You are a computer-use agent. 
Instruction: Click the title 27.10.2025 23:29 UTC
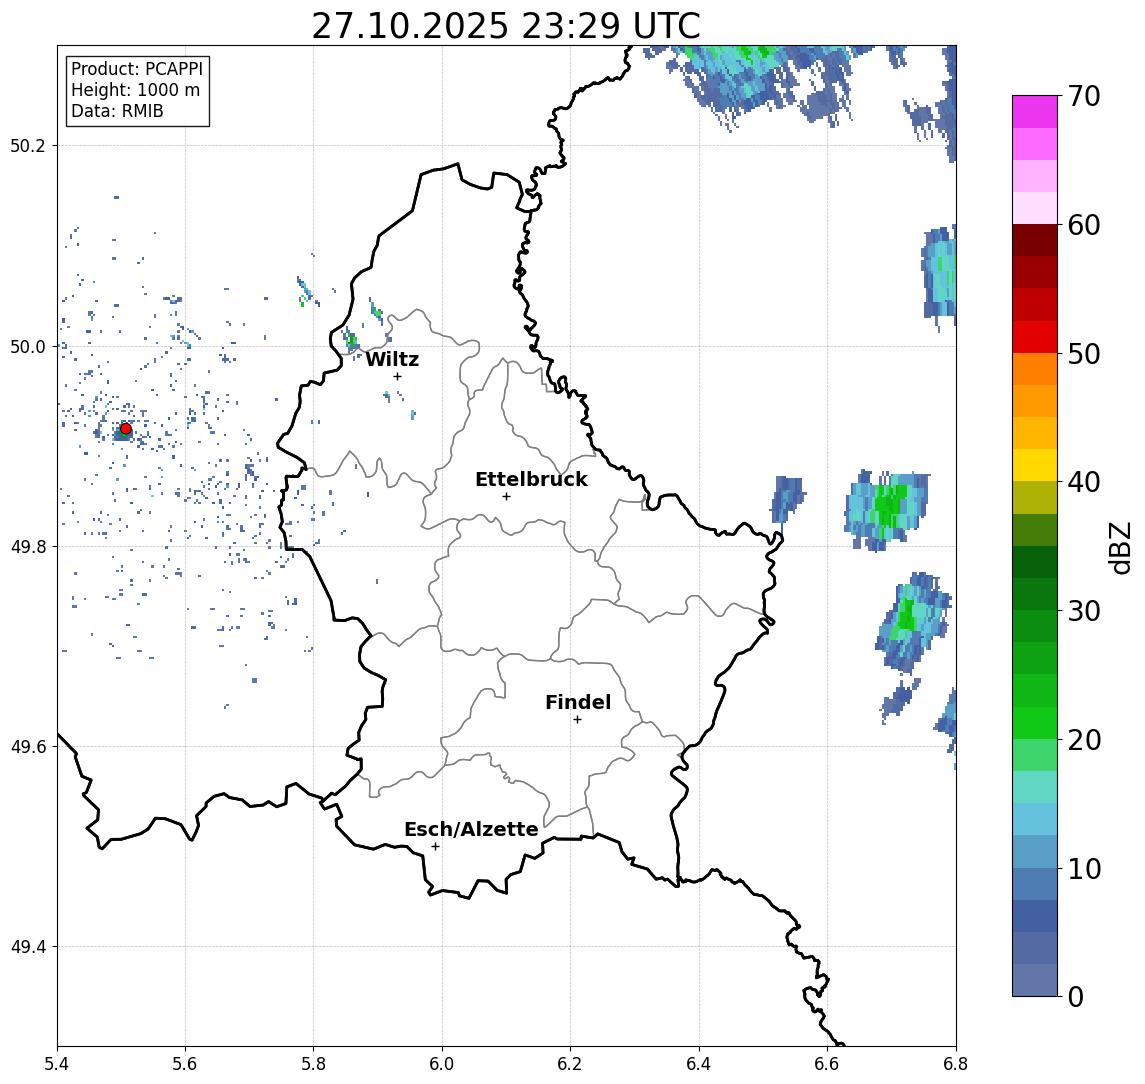point(506,26)
